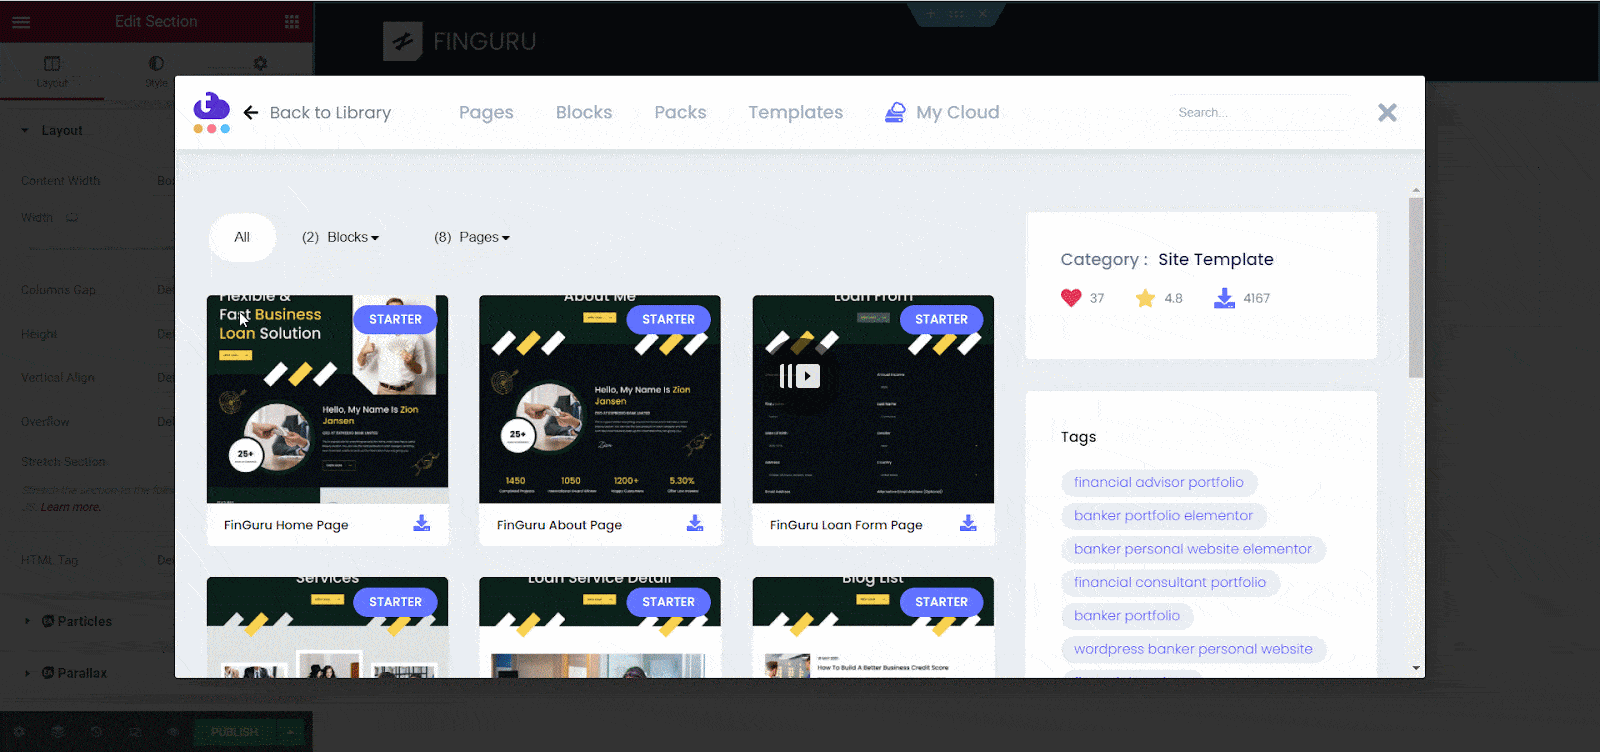The height and width of the screenshot is (752, 1600).
Task: Open the Blocks filter dropdown
Action: click(x=341, y=237)
